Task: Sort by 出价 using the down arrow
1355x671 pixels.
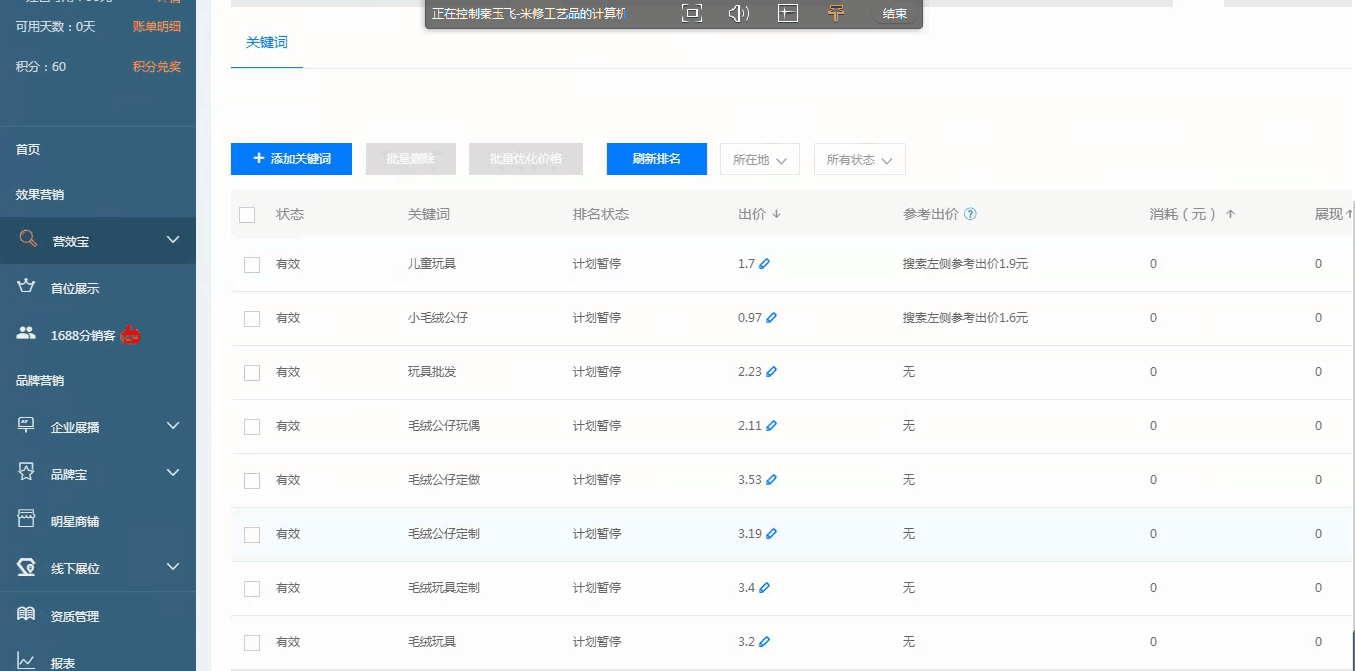Action: pos(776,214)
